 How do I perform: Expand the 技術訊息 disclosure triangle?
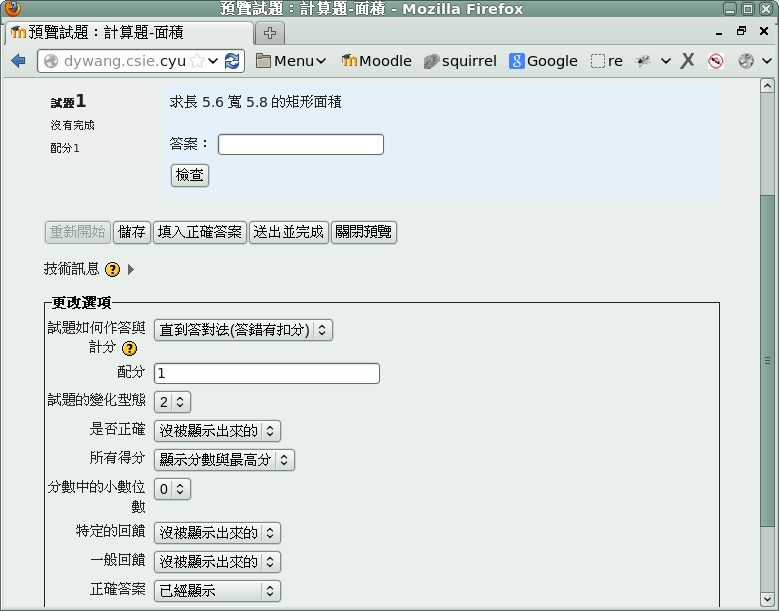tap(131, 270)
